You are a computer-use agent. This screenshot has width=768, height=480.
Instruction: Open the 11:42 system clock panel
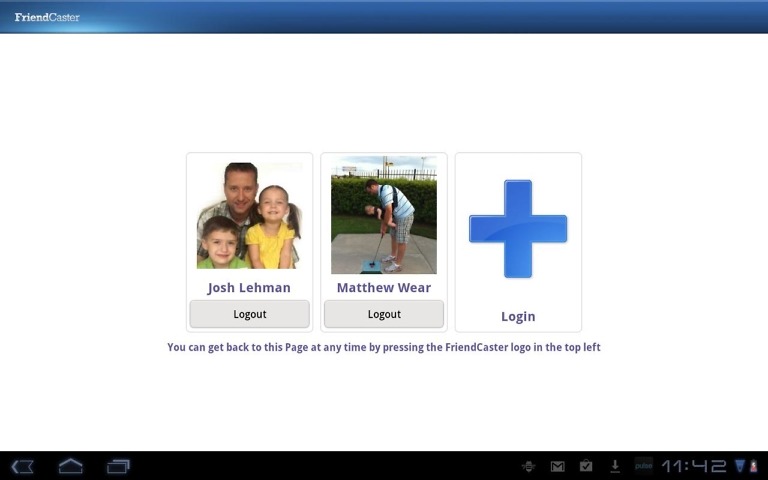coord(693,466)
